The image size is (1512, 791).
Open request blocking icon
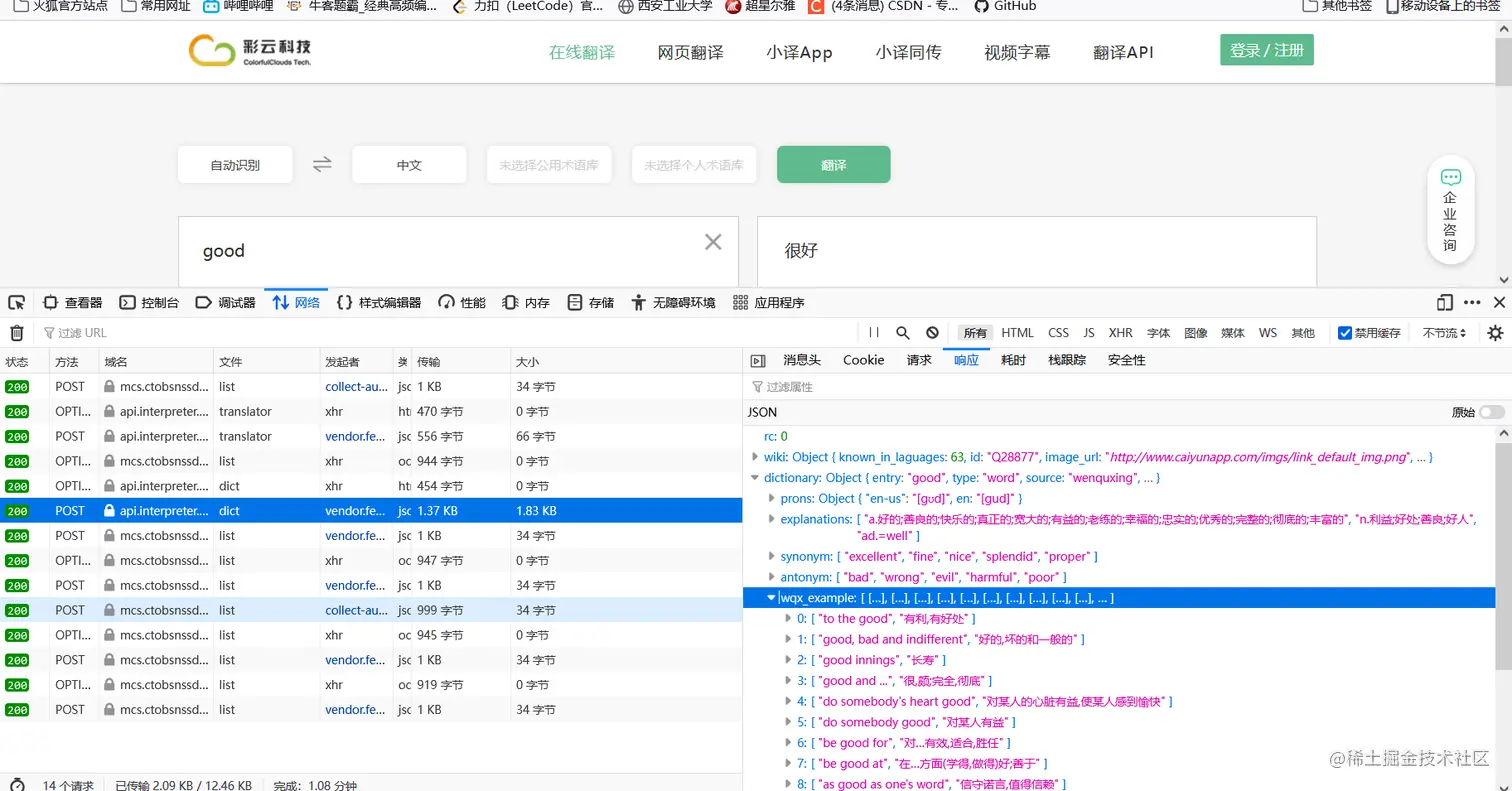(x=932, y=333)
